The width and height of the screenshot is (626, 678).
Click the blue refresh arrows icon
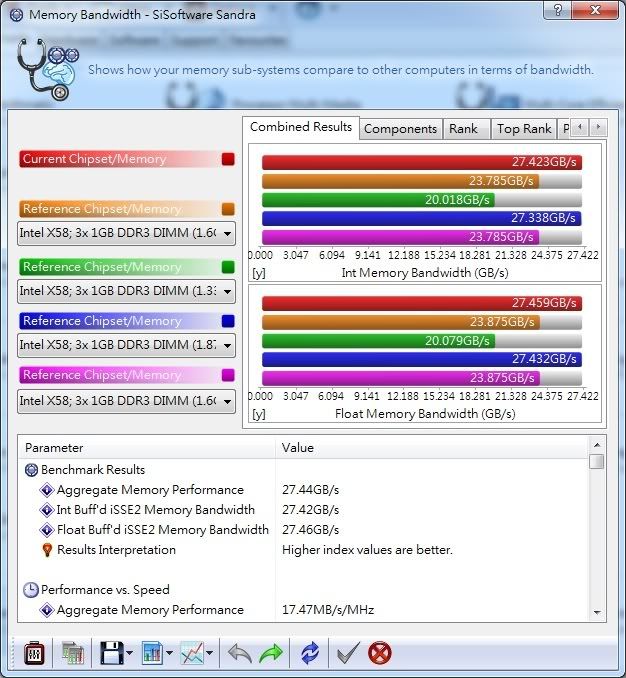pos(310,653)
